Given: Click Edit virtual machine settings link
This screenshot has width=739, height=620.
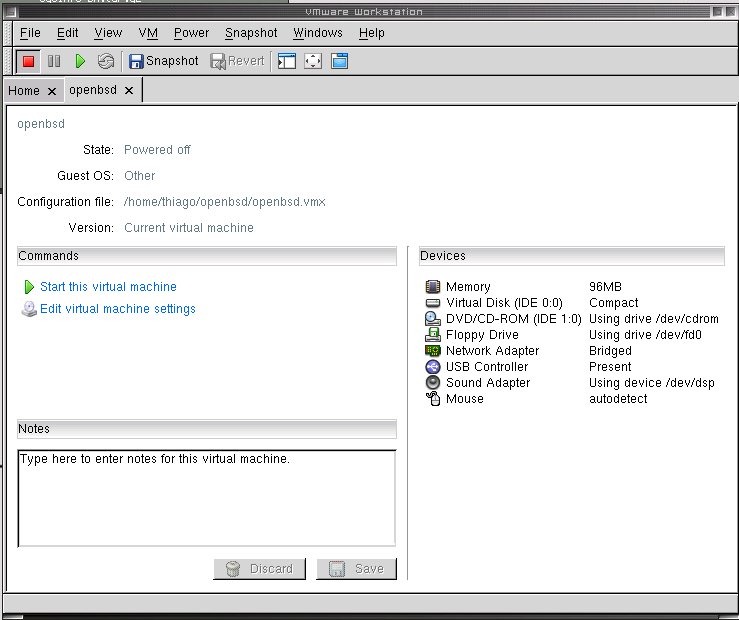Looking at the screenshot, I should [x=118, y=309].
